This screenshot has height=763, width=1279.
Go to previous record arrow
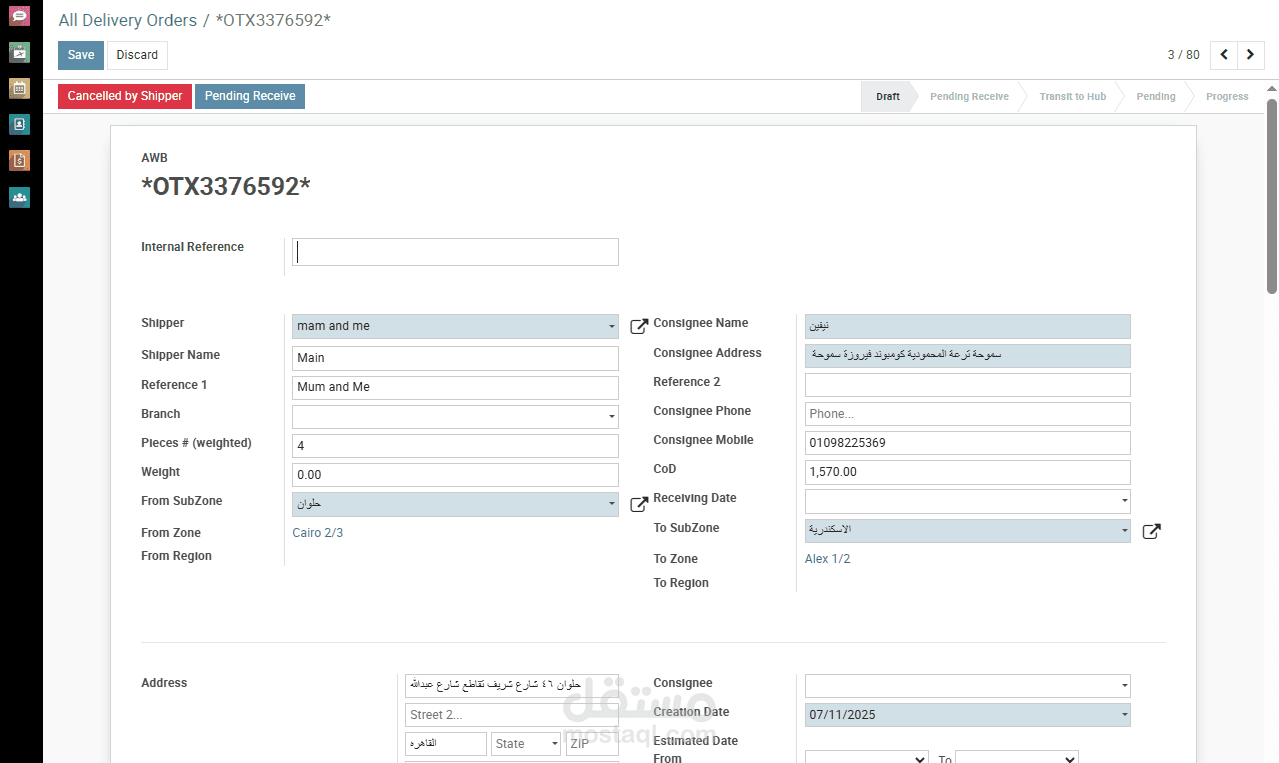pos(1223,55)
